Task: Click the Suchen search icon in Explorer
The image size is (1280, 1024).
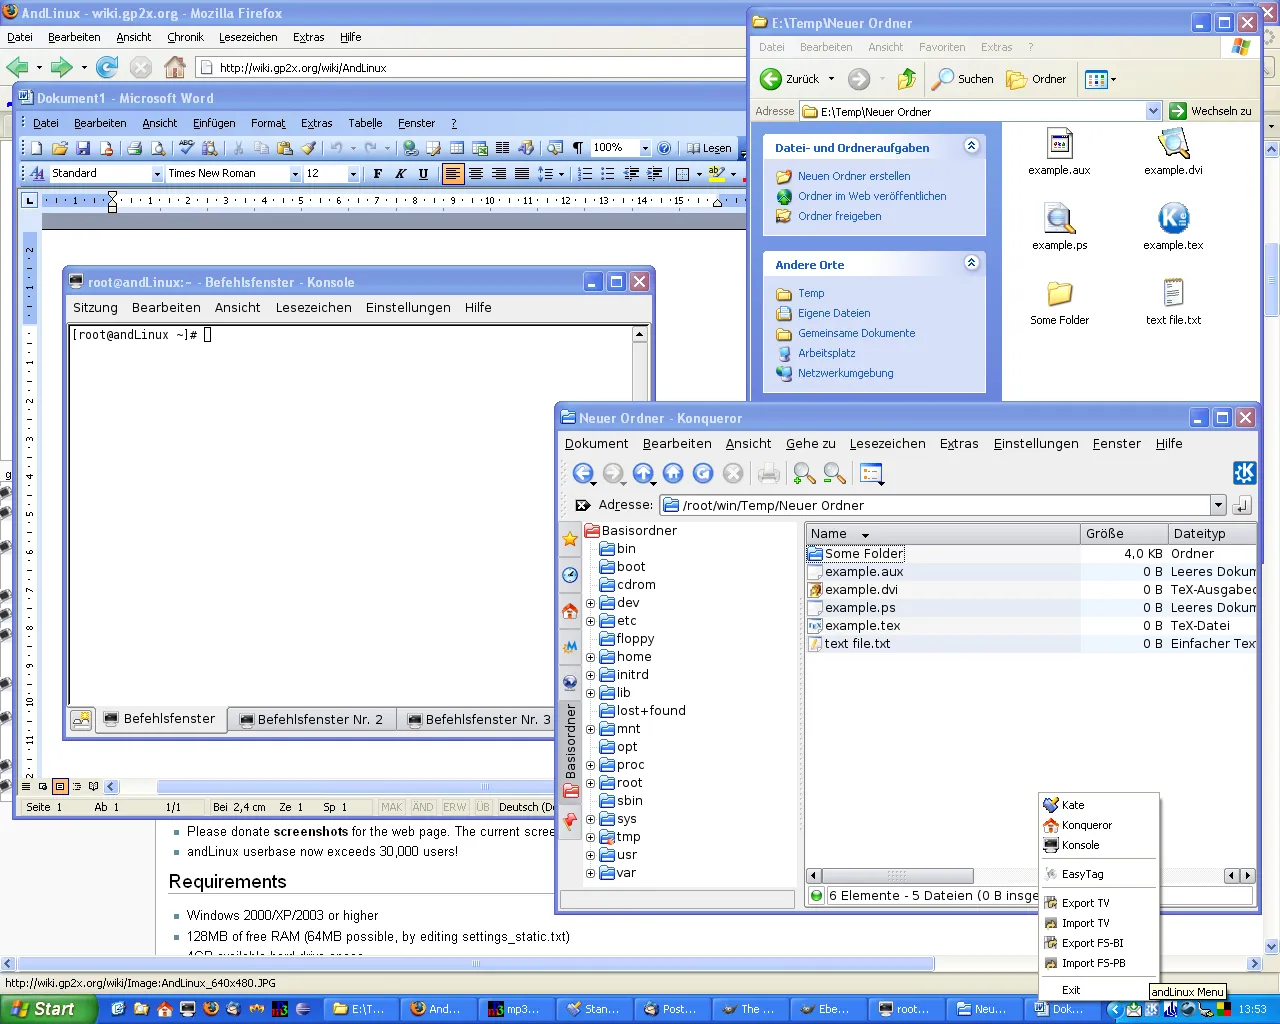Action: [x=962, y=79]
